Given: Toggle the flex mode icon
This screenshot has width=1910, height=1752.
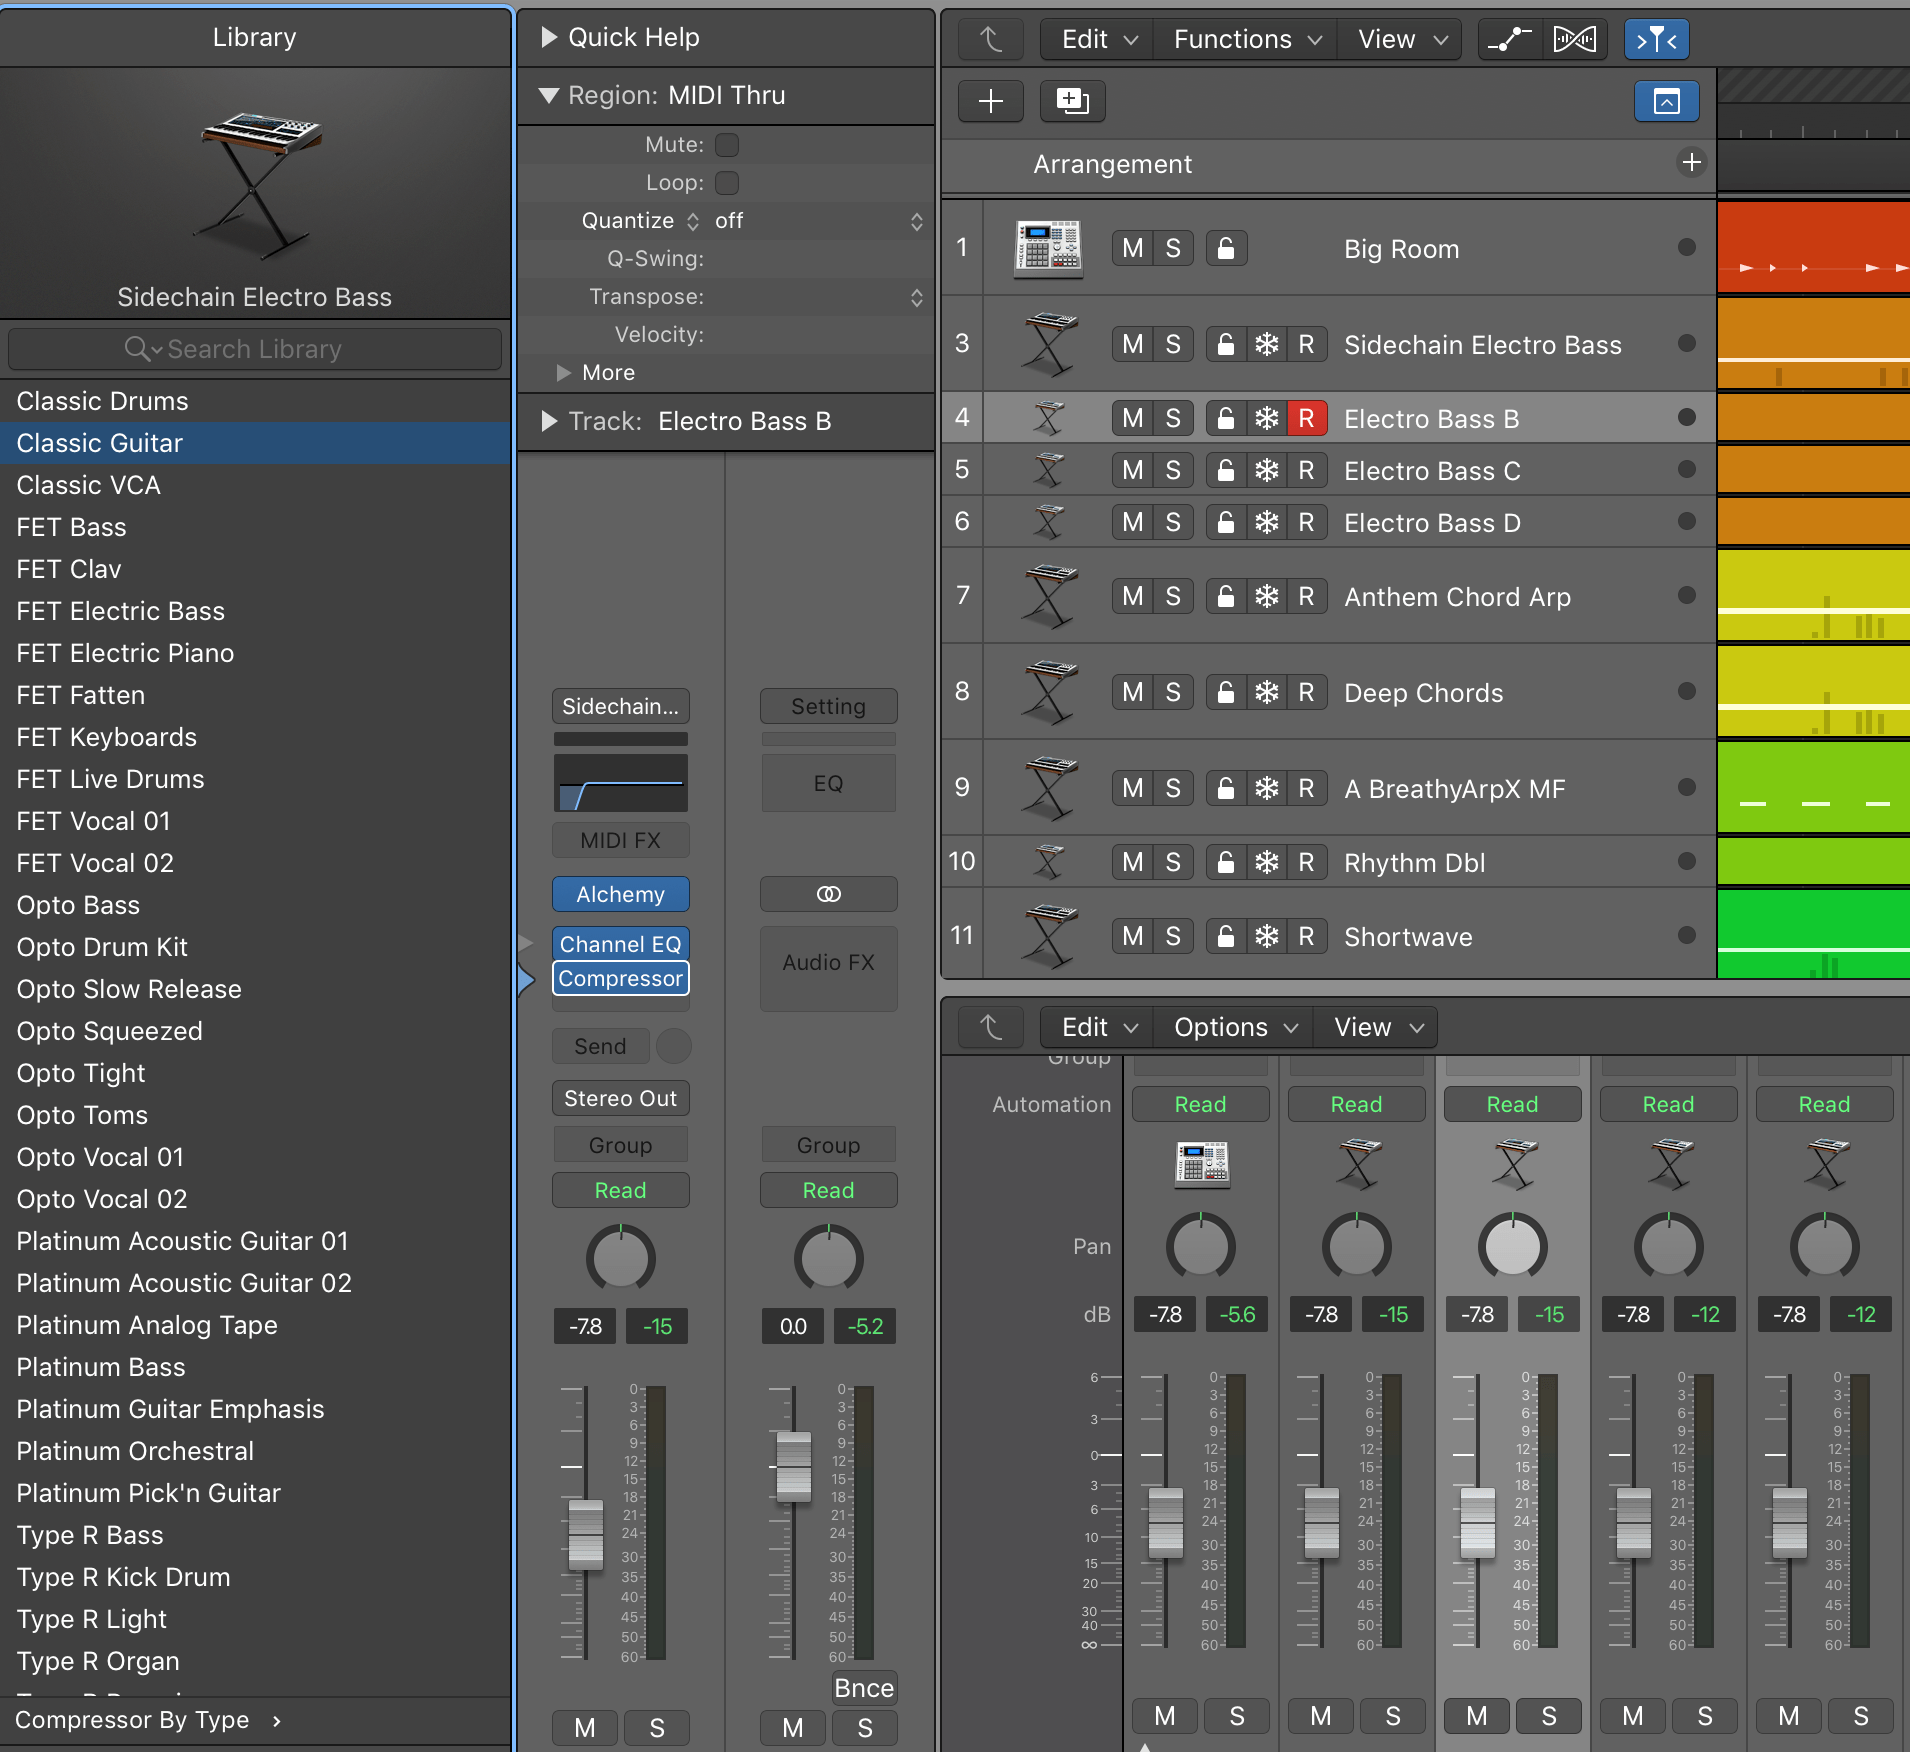Looking at the screenshot, I should [x=1575, y=39].
